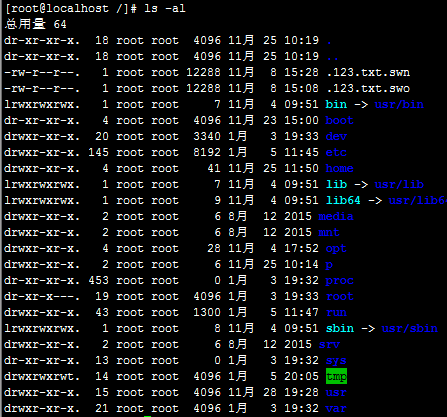Click size 41 on home row
The width and height of the screenshot is (447, 417).
tap(214, 168)
